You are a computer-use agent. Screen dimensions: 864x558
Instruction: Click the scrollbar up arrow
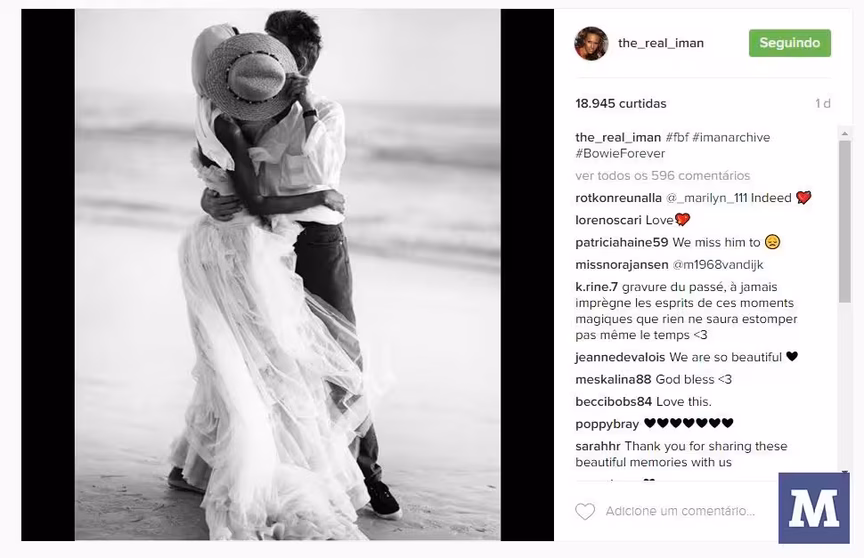pyautogui.click(x=845, y=133)
